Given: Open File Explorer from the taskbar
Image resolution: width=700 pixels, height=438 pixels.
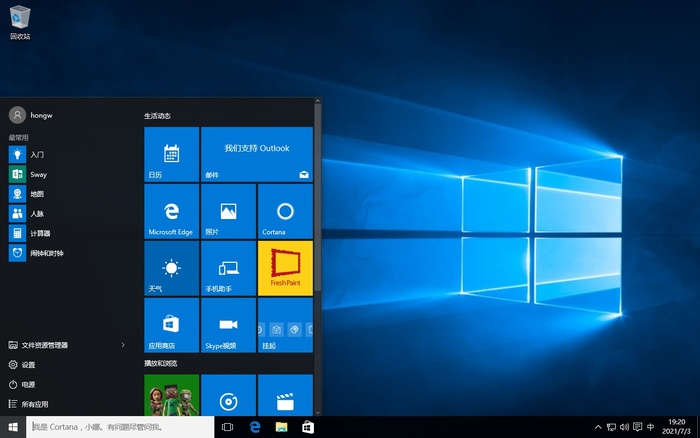Looking at the screenshot, I should (x=281, y=427).
